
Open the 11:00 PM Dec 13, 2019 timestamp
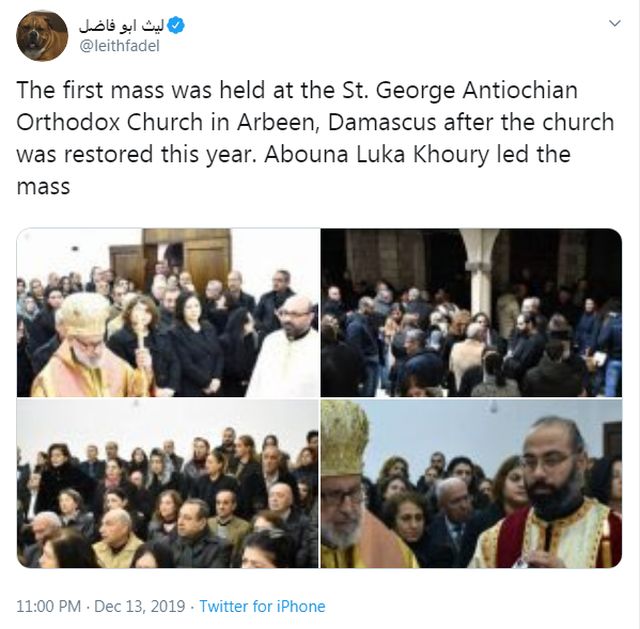click(101, 606)
